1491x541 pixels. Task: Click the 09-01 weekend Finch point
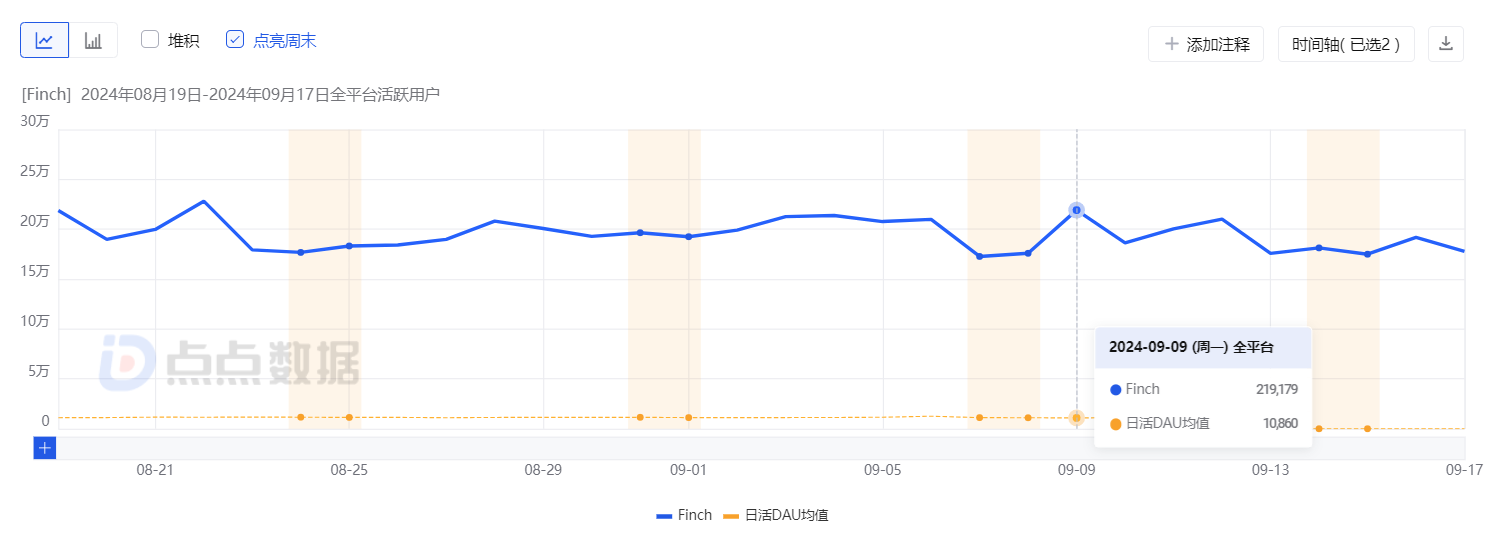click(688, 236)
